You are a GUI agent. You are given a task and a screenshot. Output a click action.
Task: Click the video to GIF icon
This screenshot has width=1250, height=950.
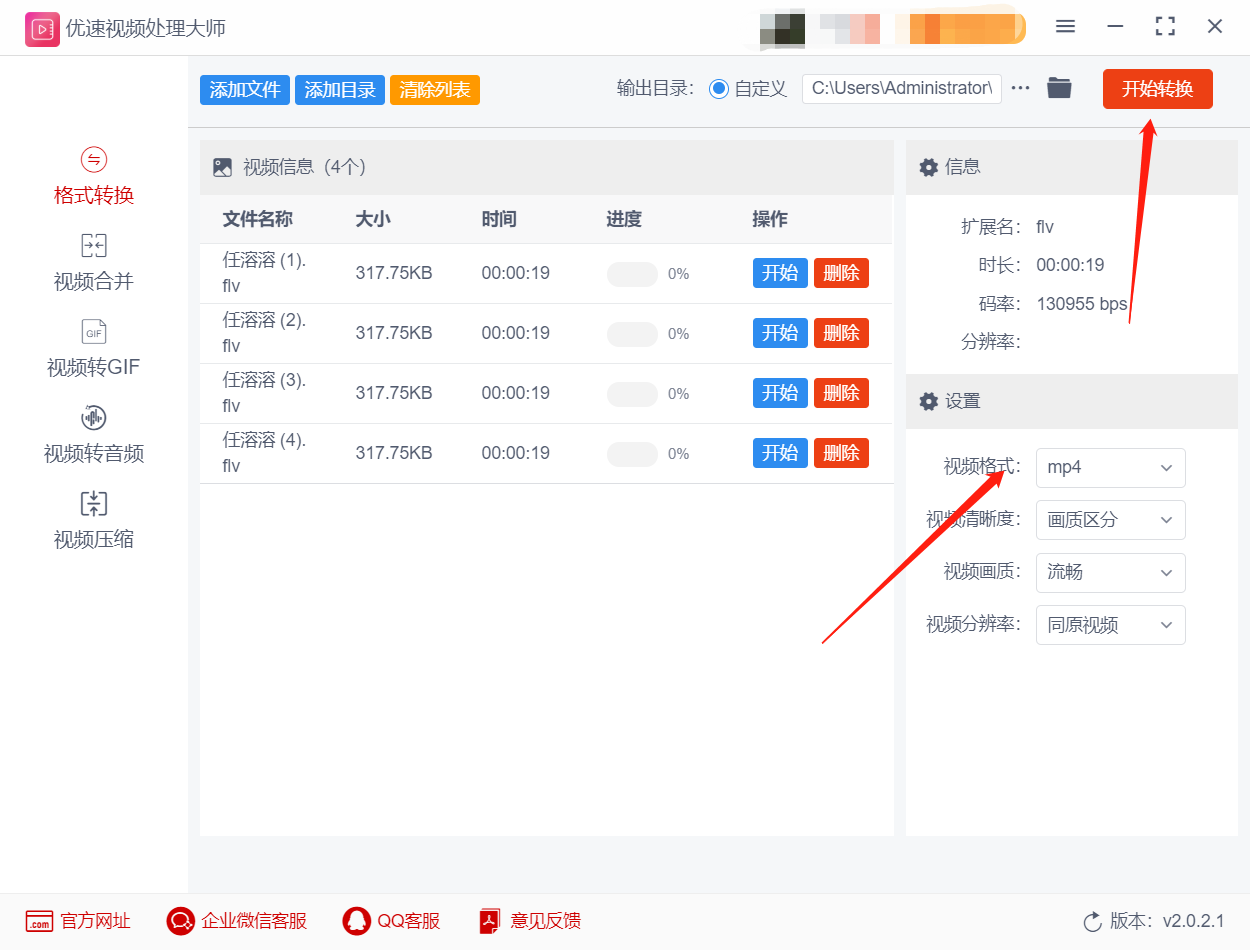[93, 332]
